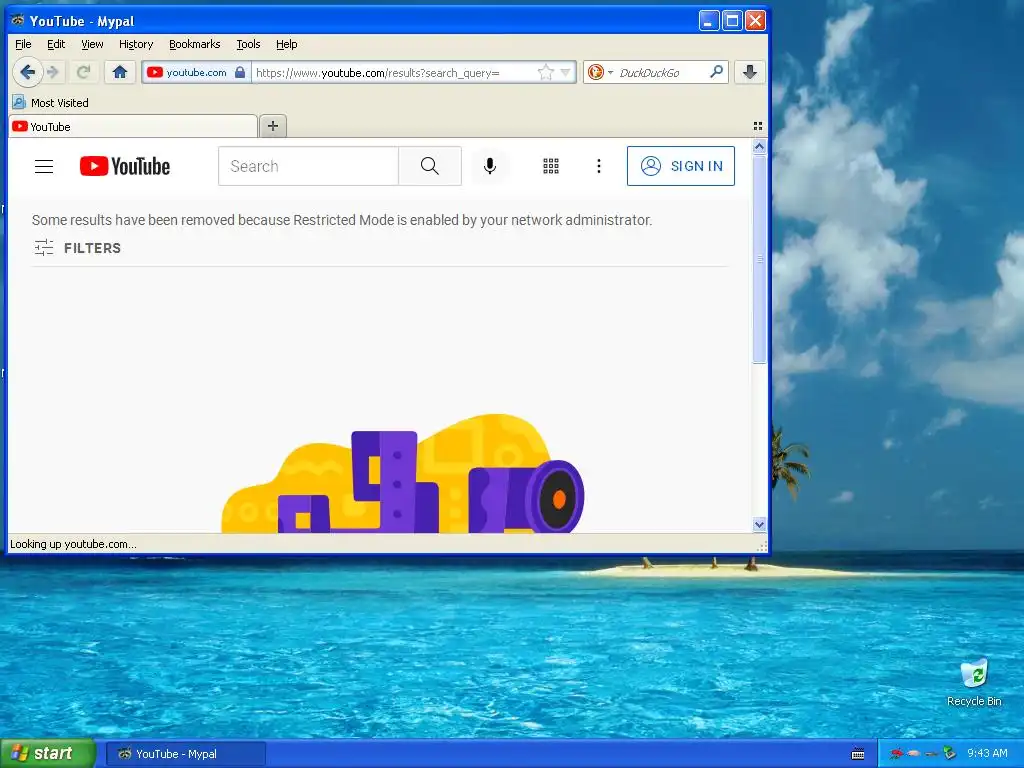This screenshot has height=768, width=1024.
Task: Click the forward navigation arrow
Action: 54,72
